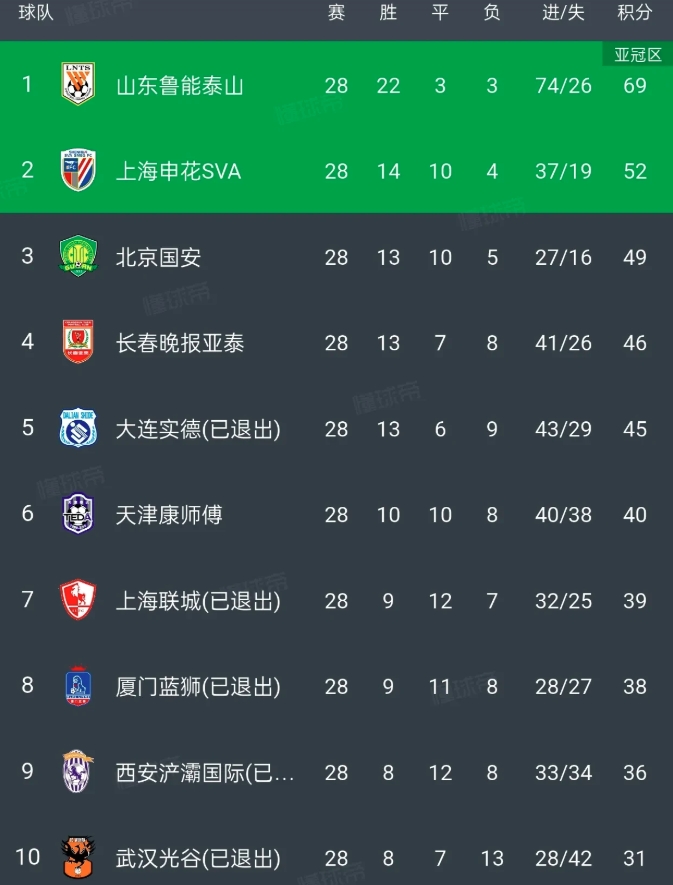Screen dimensions: 673x885
Task: Click the 进/失 goals column header
Action: (x=563, y=13)
